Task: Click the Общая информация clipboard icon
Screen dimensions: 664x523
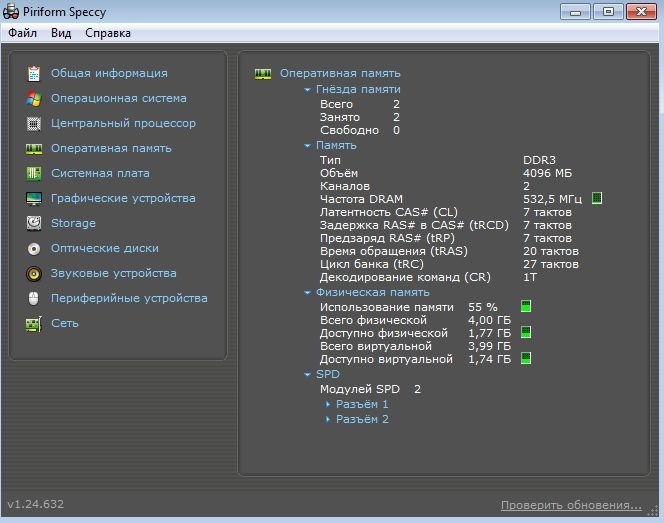Action: click(34, 73)
